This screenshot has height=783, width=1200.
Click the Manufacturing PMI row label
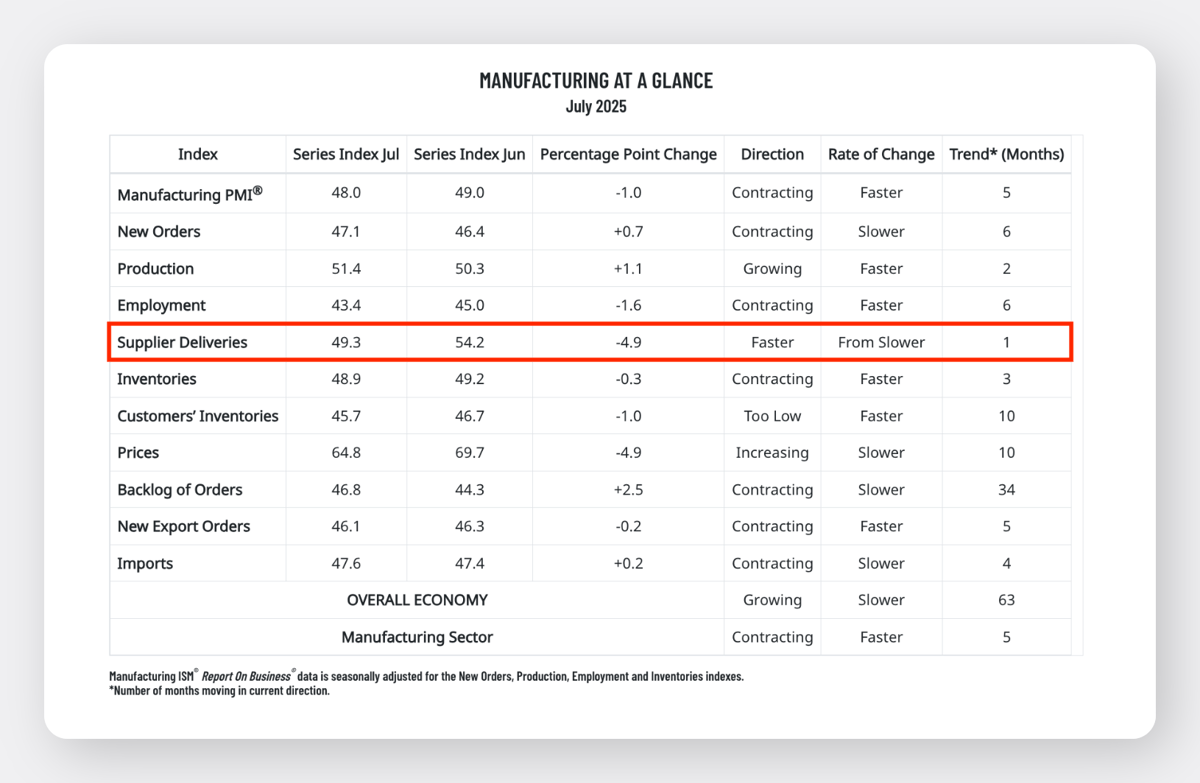190,193
